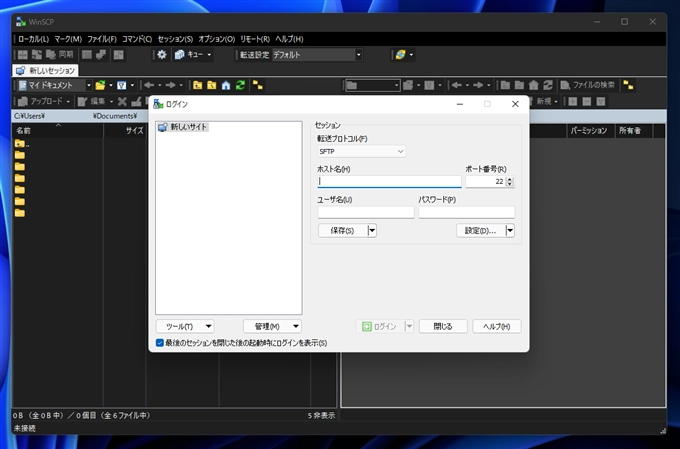Refresh the local panel with green reload icon
The width and height of the screenshot is (680, 449).
[x=241, y=86]
